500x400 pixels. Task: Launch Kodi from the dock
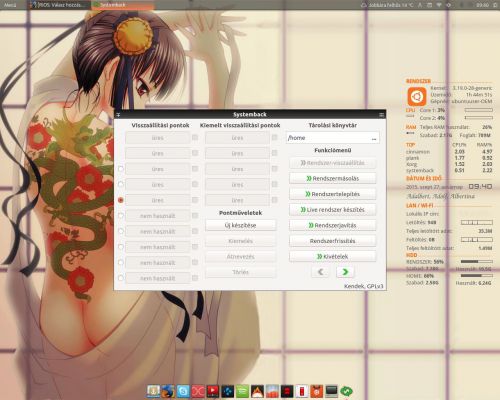click(228, 391)
